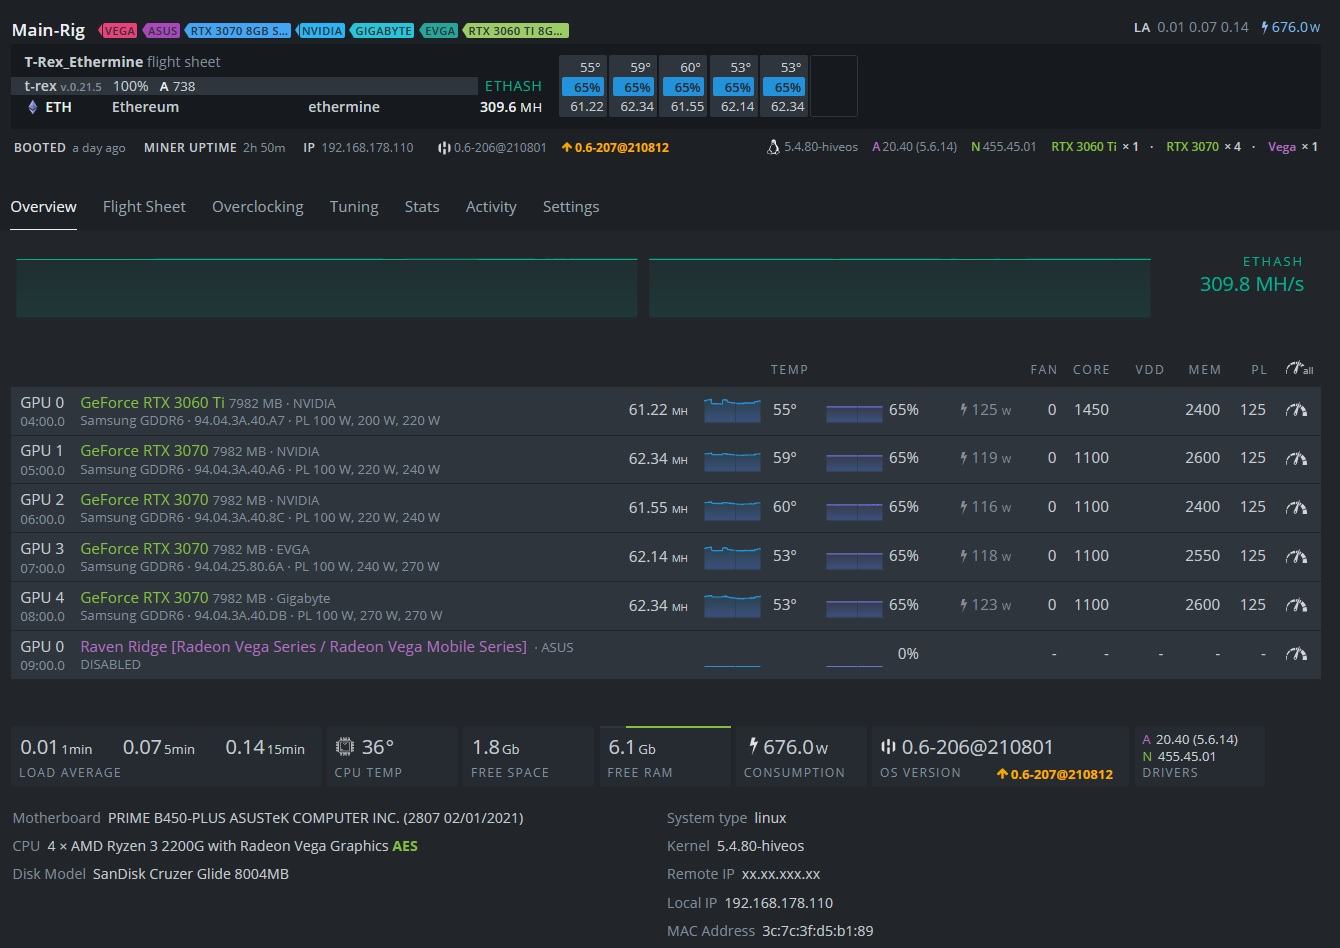Screen dimensions: 1340x948
Task: Click the 0.6-207@210812 update link under OS VERSION
Action: pyautogui.click(x=1055, y=774)
